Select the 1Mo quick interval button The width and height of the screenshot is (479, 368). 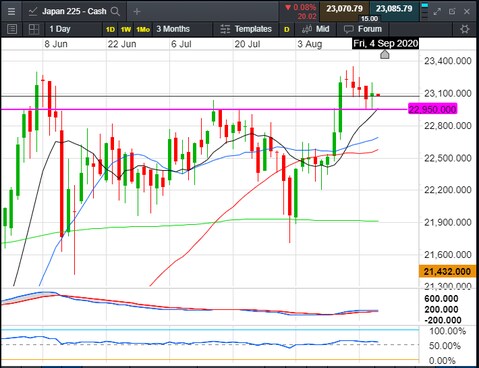click(x=143, y=30)
